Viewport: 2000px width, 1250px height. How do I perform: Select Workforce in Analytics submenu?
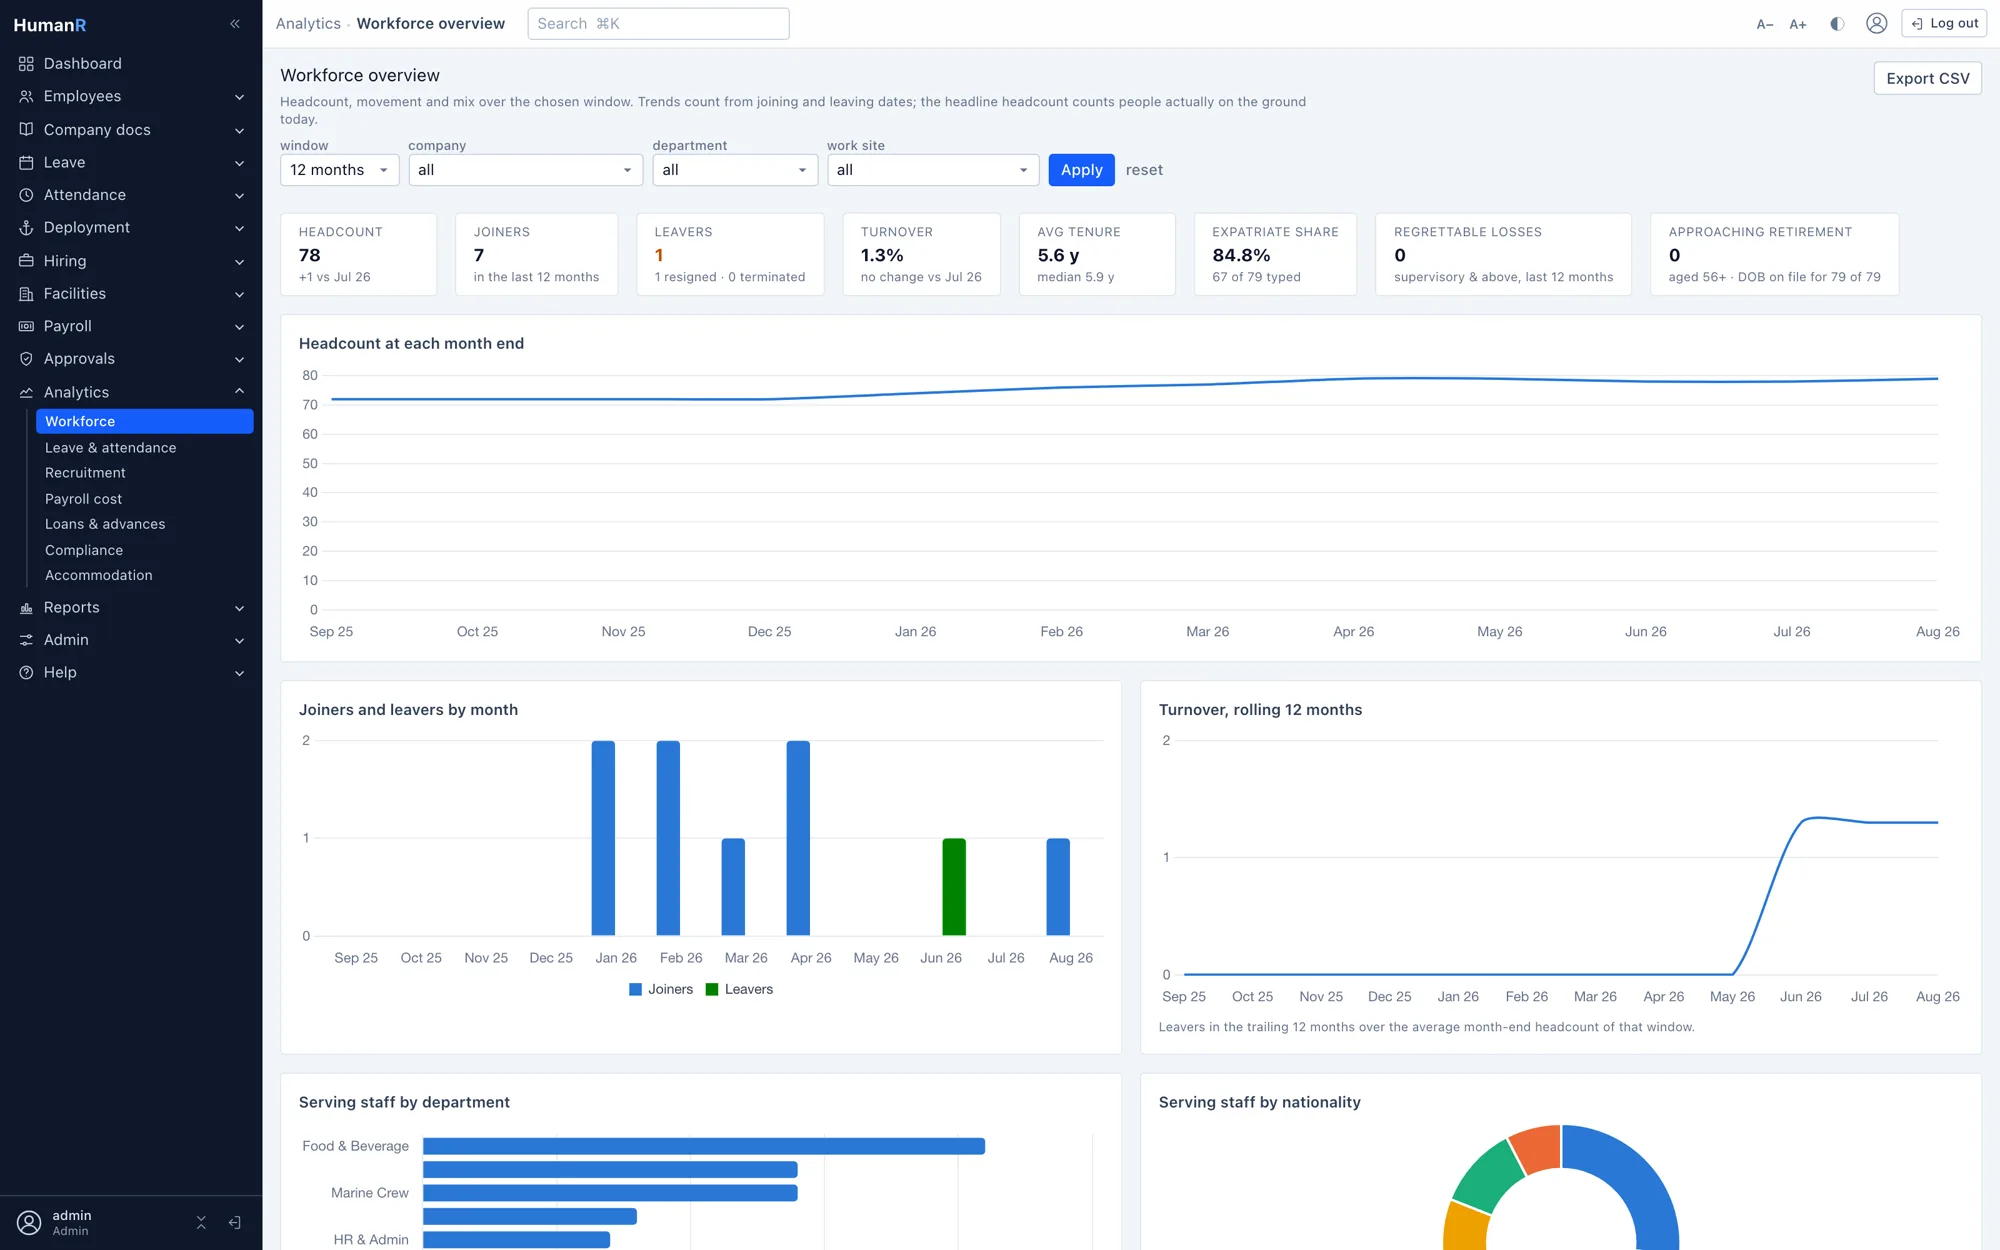click(x=145, y=422)
